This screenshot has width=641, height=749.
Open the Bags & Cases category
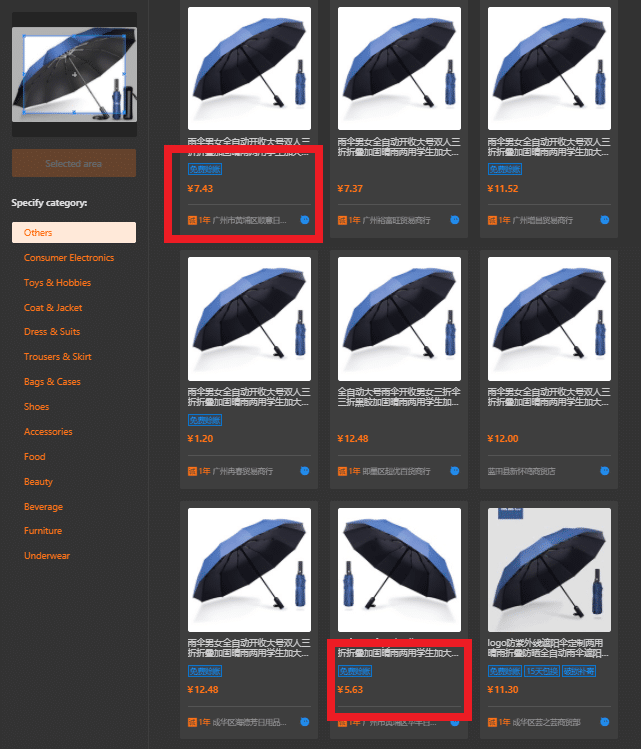tap(52, 382)
